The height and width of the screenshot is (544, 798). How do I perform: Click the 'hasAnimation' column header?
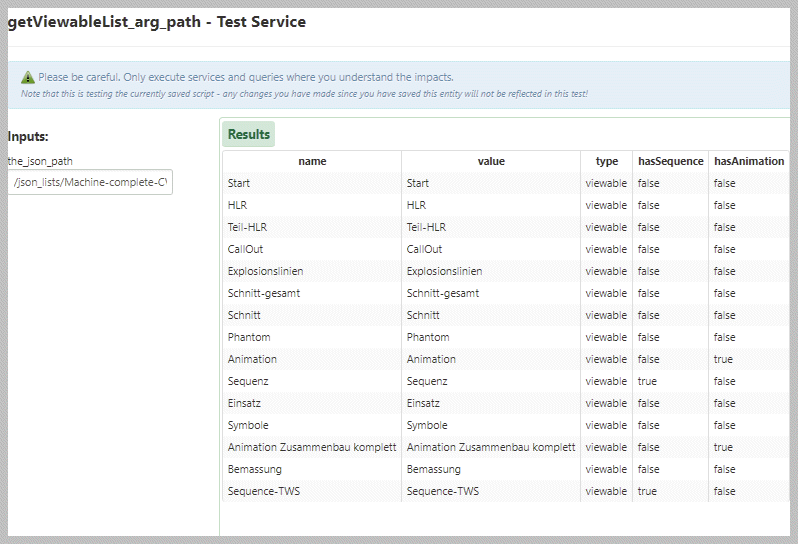pyautogui.click(x=749, y=161)
